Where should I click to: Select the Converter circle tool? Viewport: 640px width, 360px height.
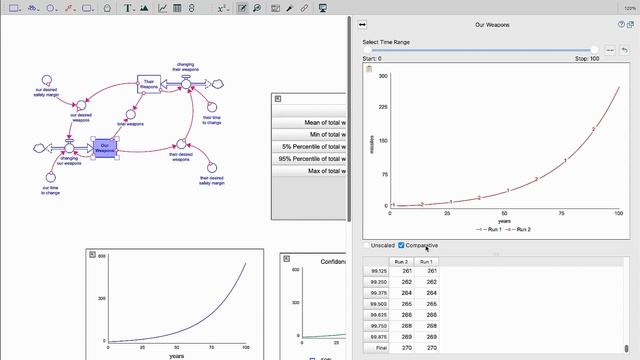pos(50,8)
